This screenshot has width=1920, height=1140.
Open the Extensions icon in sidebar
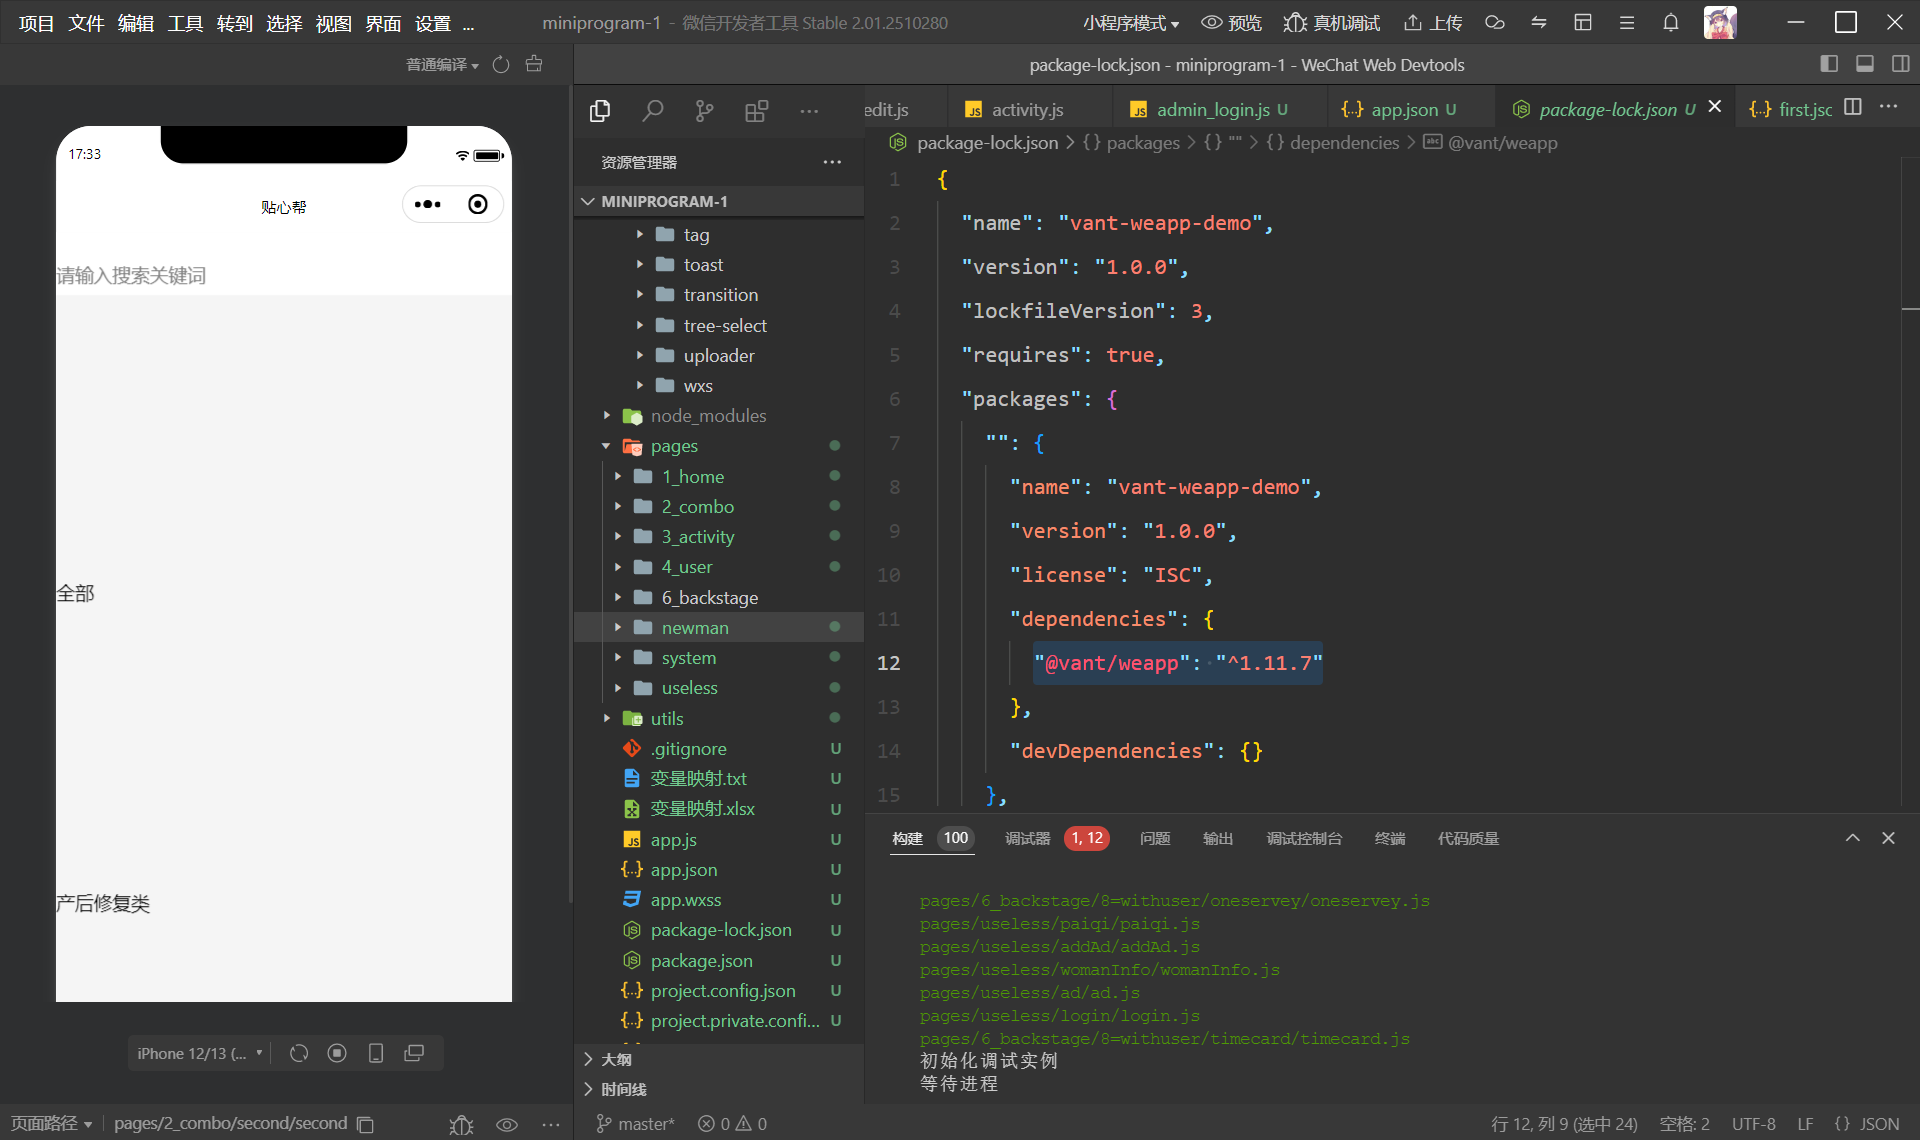tap(757, 111)
